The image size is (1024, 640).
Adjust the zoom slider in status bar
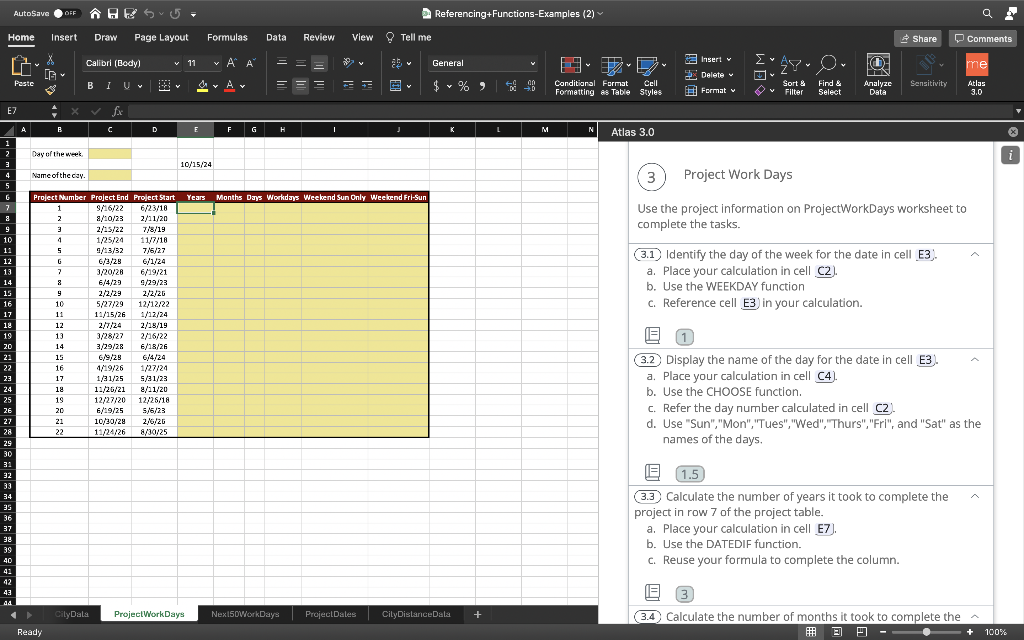click(928, 632)
